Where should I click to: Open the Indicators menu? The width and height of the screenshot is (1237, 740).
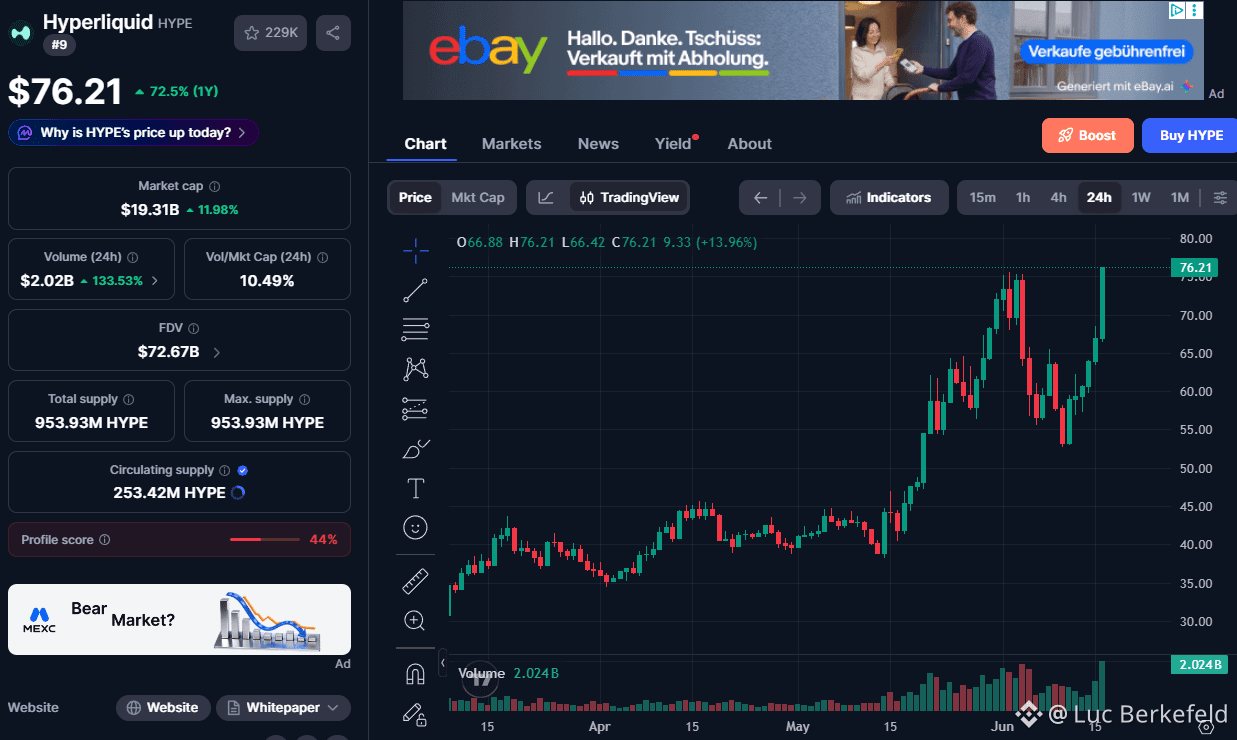click(888, 197)
